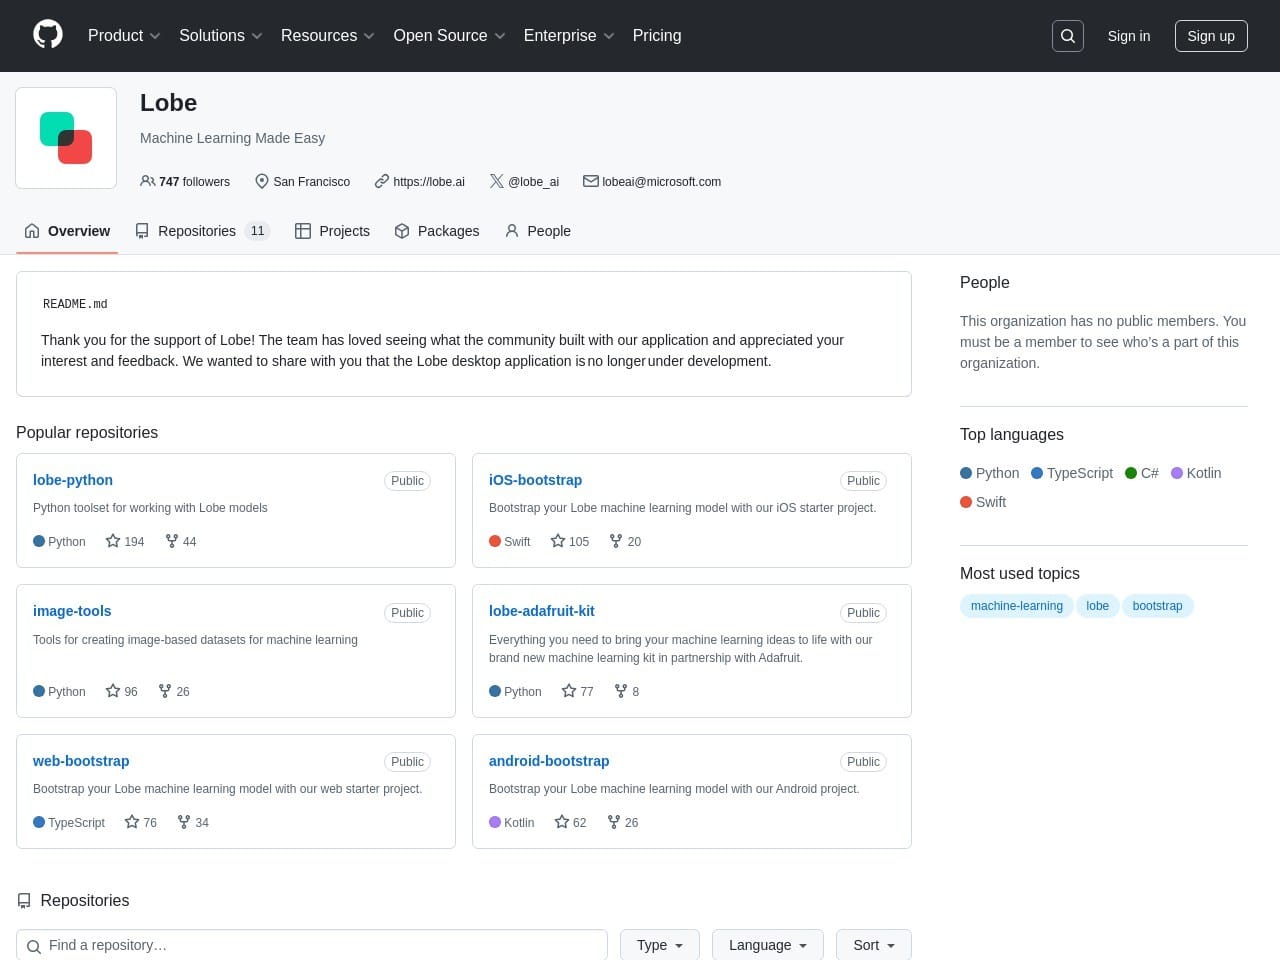Image resolution: width=1280 pixels, height=960 pixels.
Task: Click the GitHub logo in the header
Action: pos(48,35)
